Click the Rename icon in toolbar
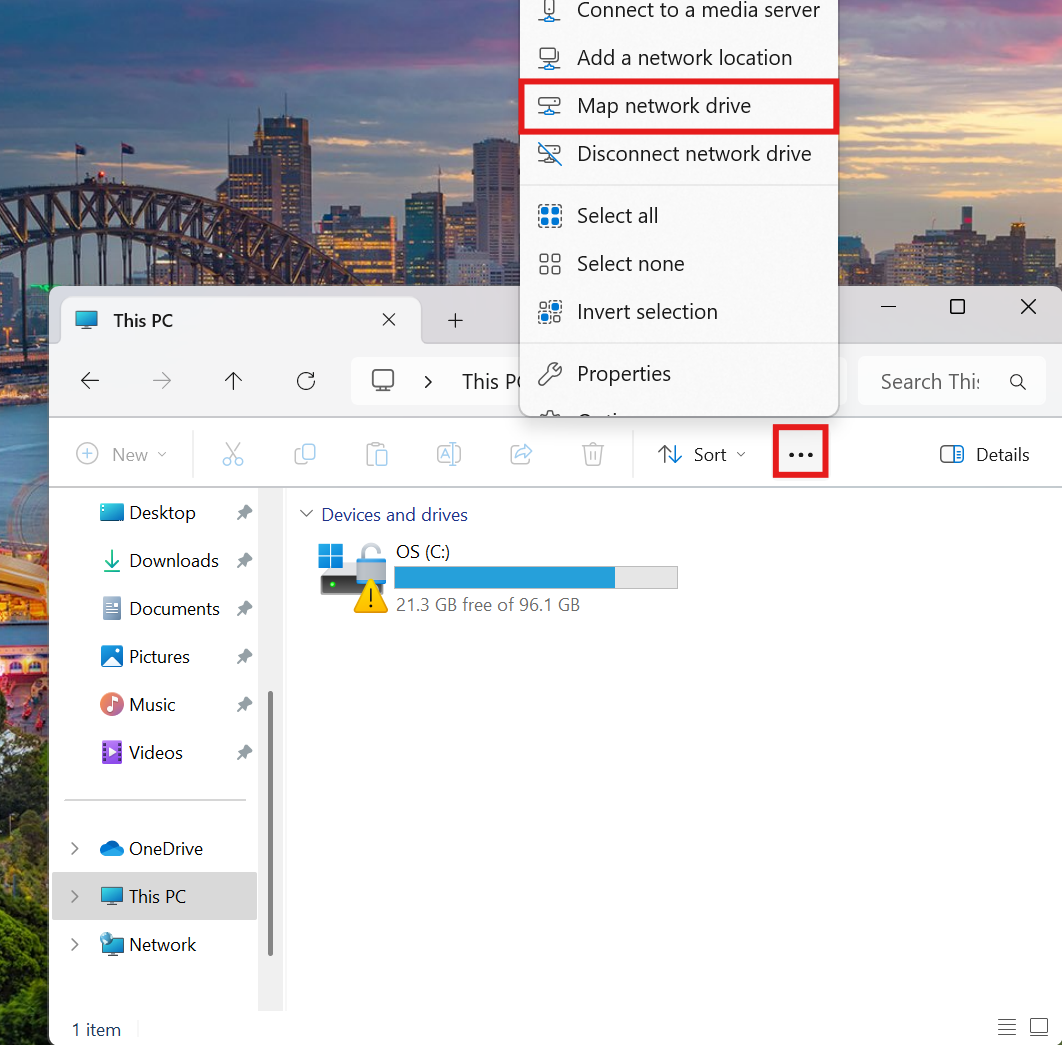 [x=448, y=454]
